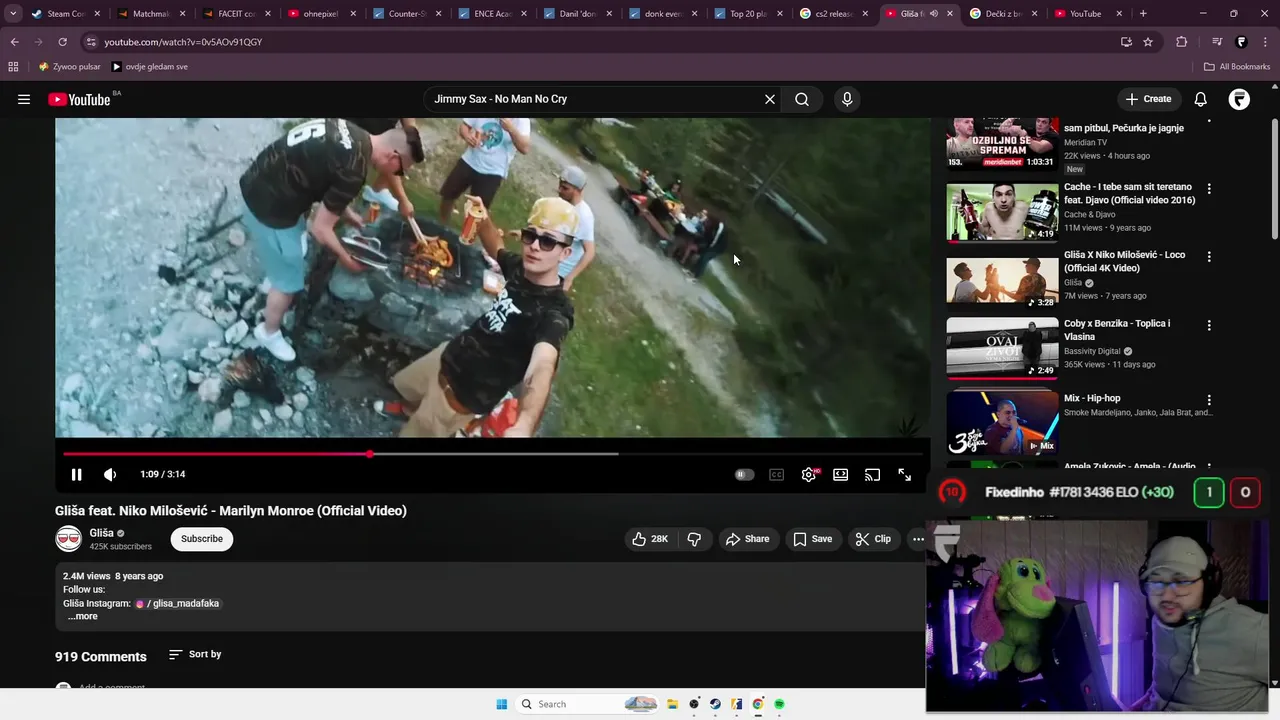
Task: Subscribe to the Gliša channel
Action: (x=202, y=539)
